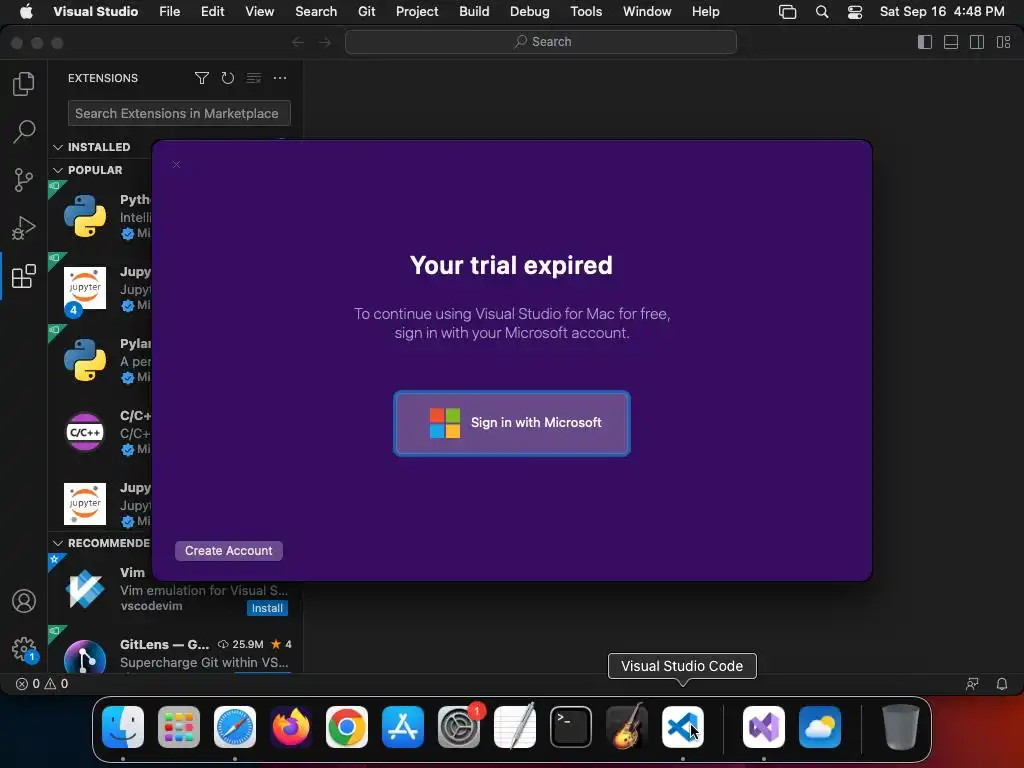Focus the Search Extensions in Marketplace field
Screen dimensions: 1024x768
tap(179, 113)
